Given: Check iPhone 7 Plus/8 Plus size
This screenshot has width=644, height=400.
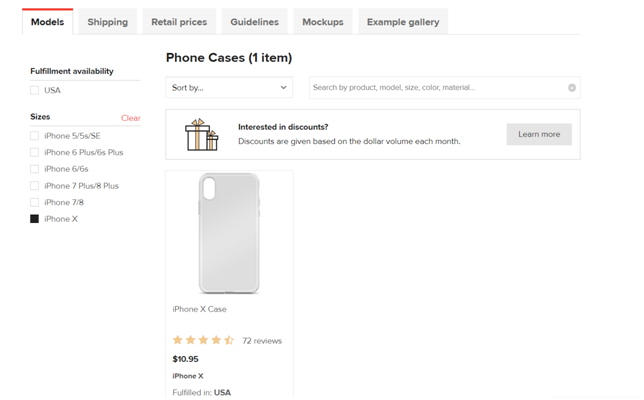Looking at the screenshot, I should (x=35, y=186).
